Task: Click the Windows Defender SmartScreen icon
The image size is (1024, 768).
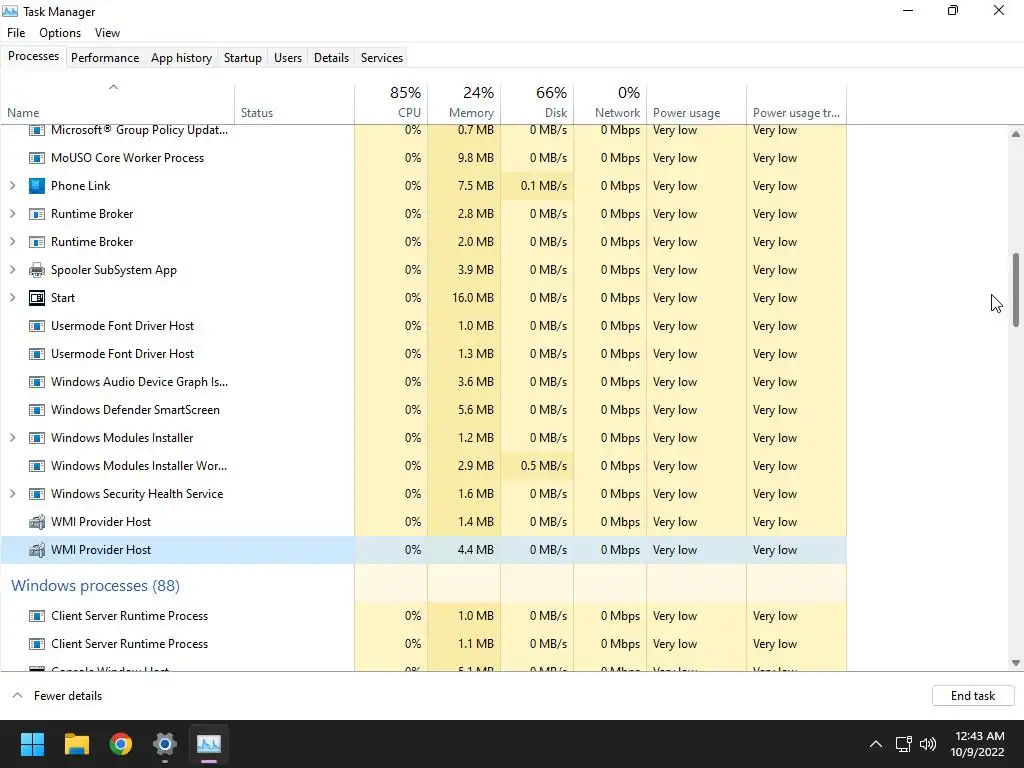Action: click(37, 410)
